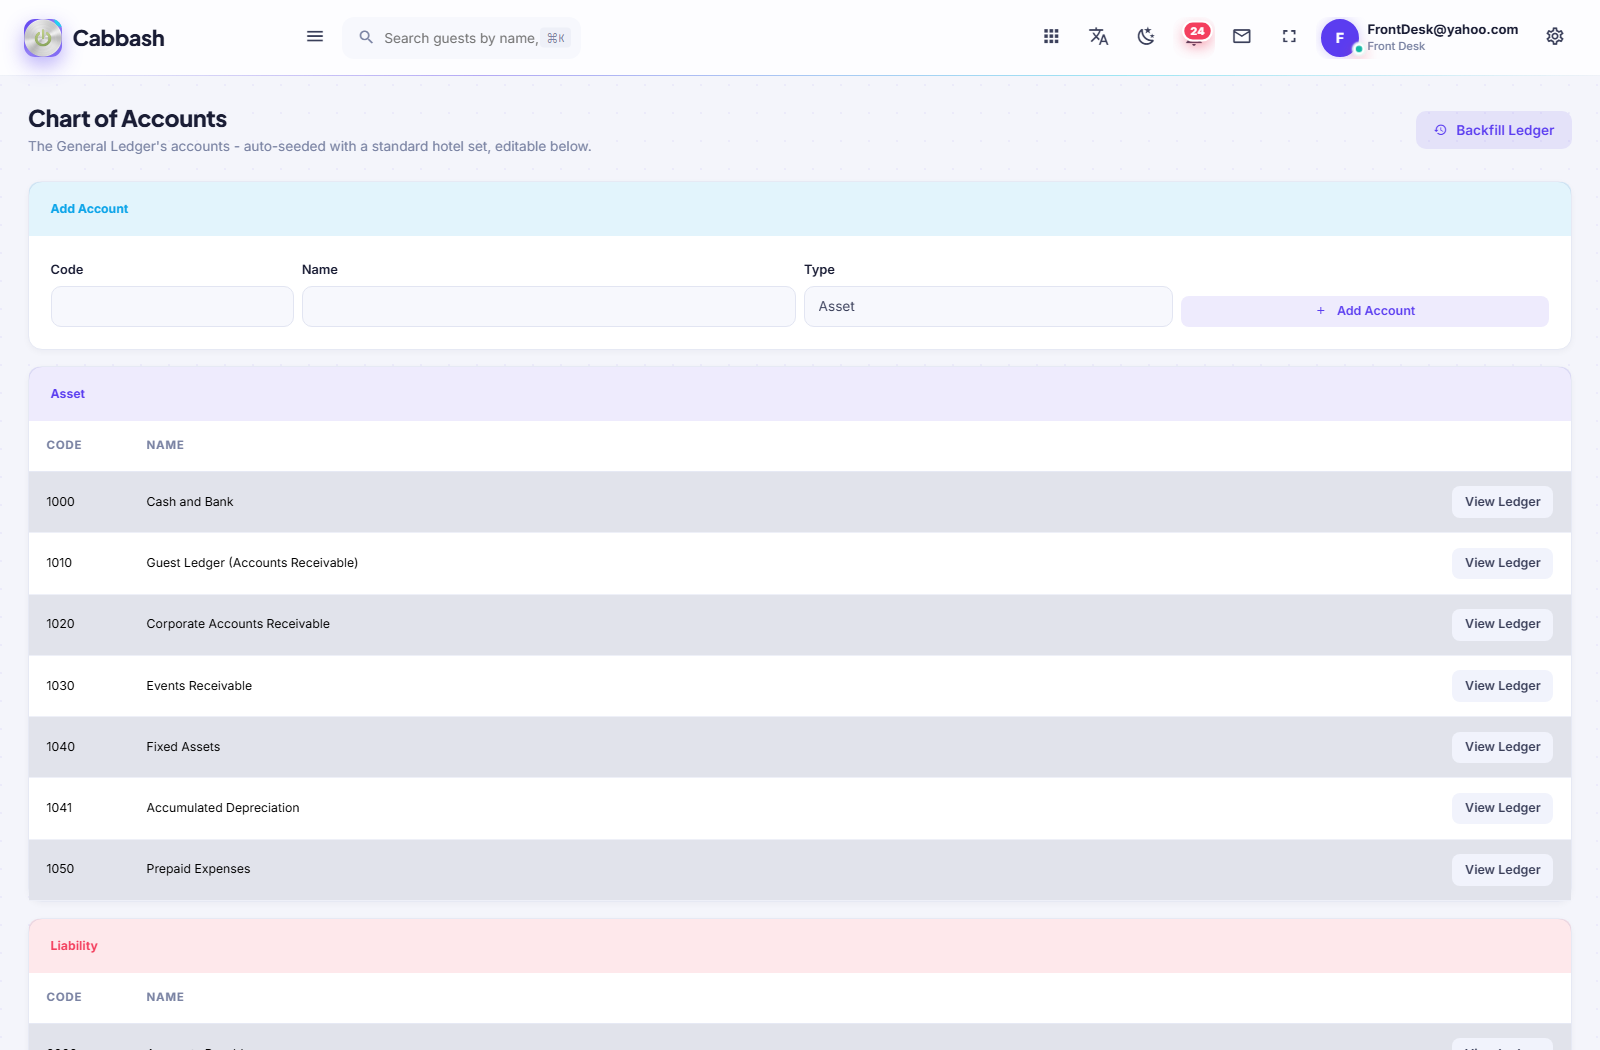The image size is (1600, 1050).
Task: Click the Asset table NAME column header
Action: coord(165,445)
